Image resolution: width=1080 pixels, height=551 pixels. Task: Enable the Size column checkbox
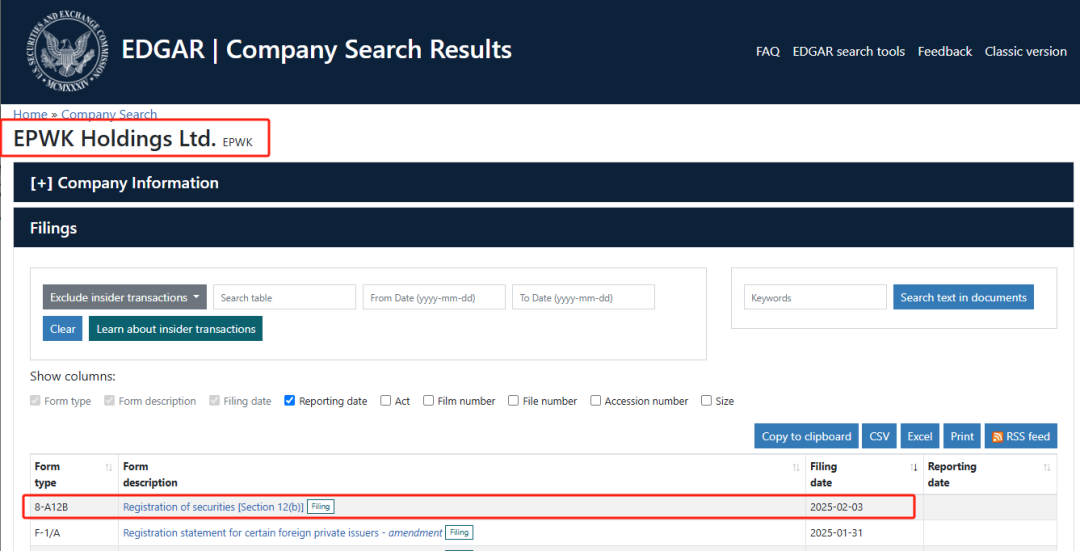coord(706,400)
